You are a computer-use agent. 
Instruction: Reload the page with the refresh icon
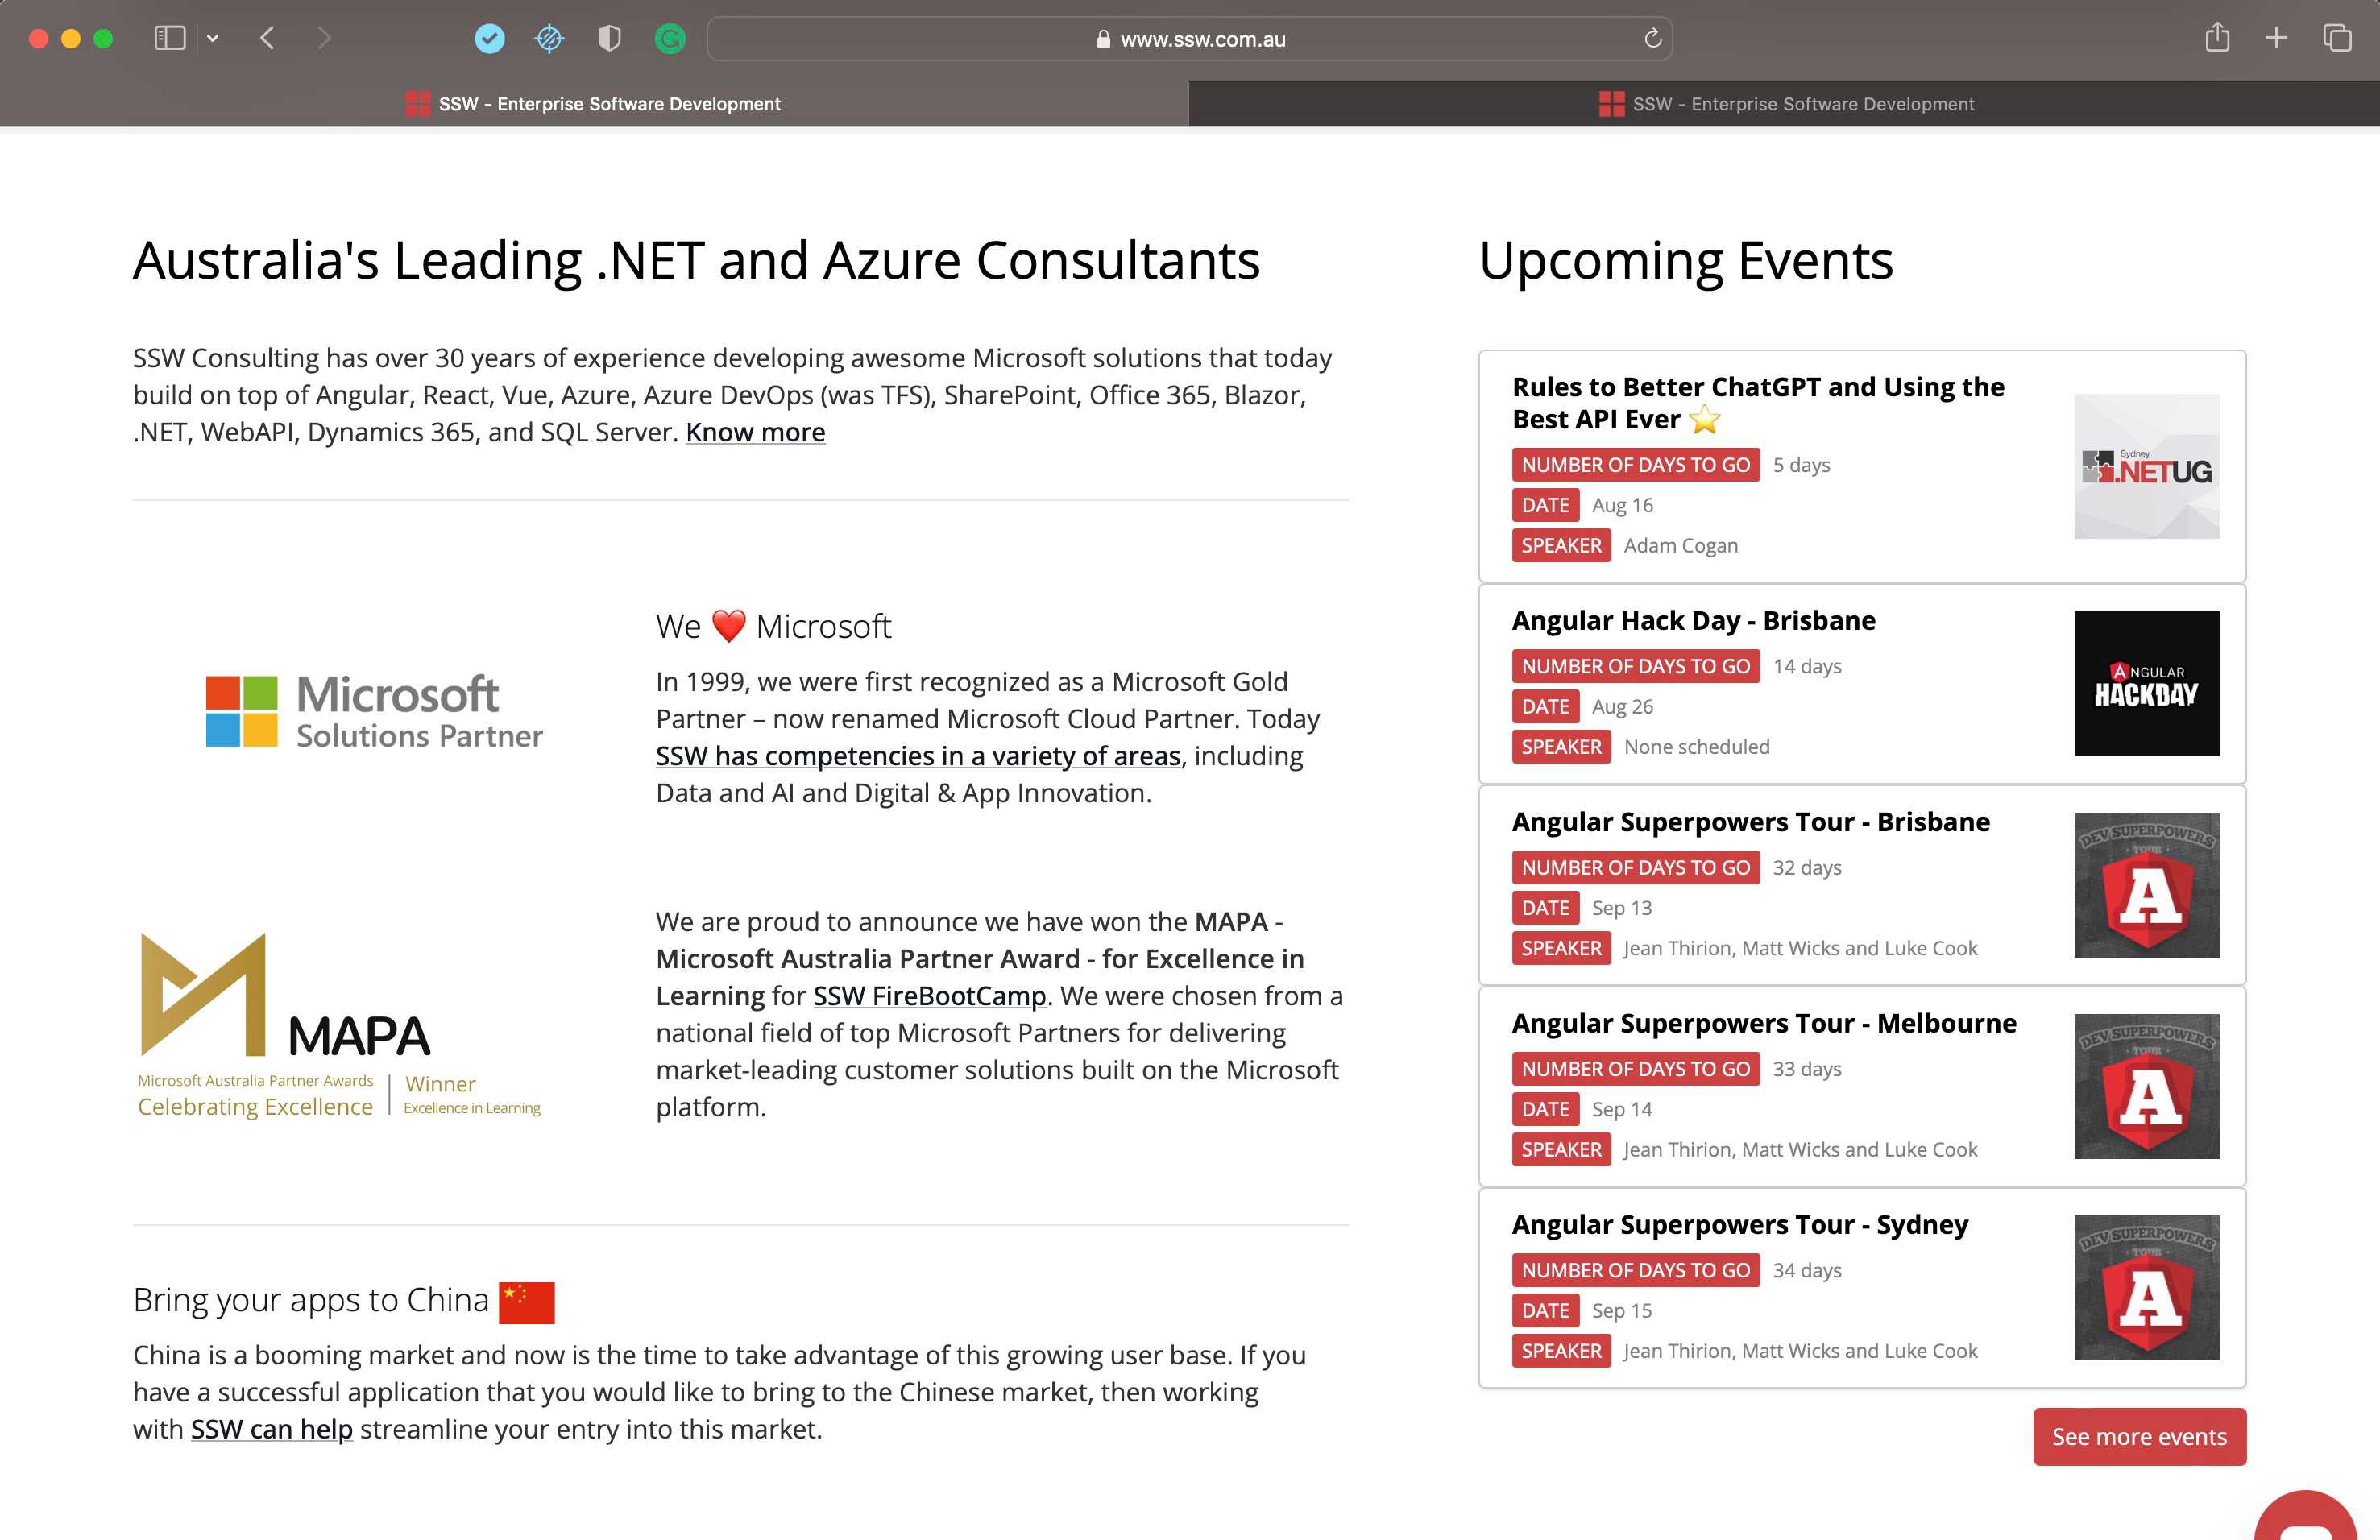[x=1652, y=39]
